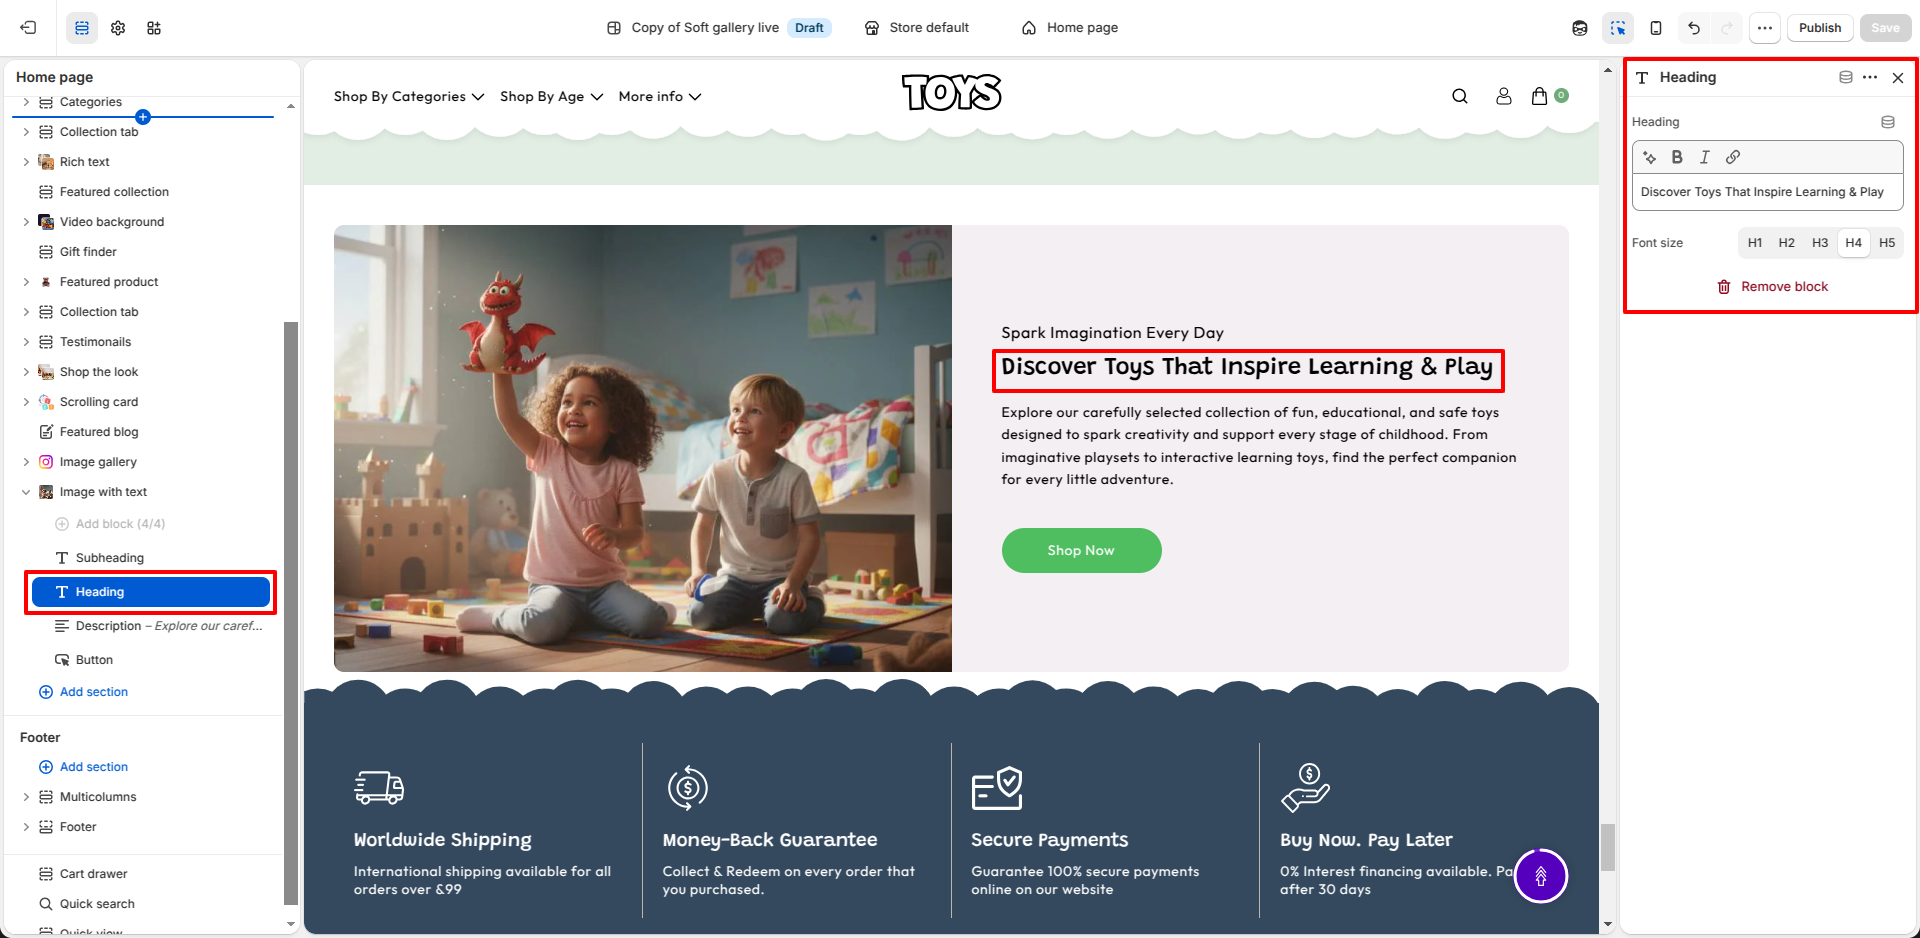1920x938 pixels.
Task: Expand Shop By Categories menu
Action: click(x=409, y=96)
